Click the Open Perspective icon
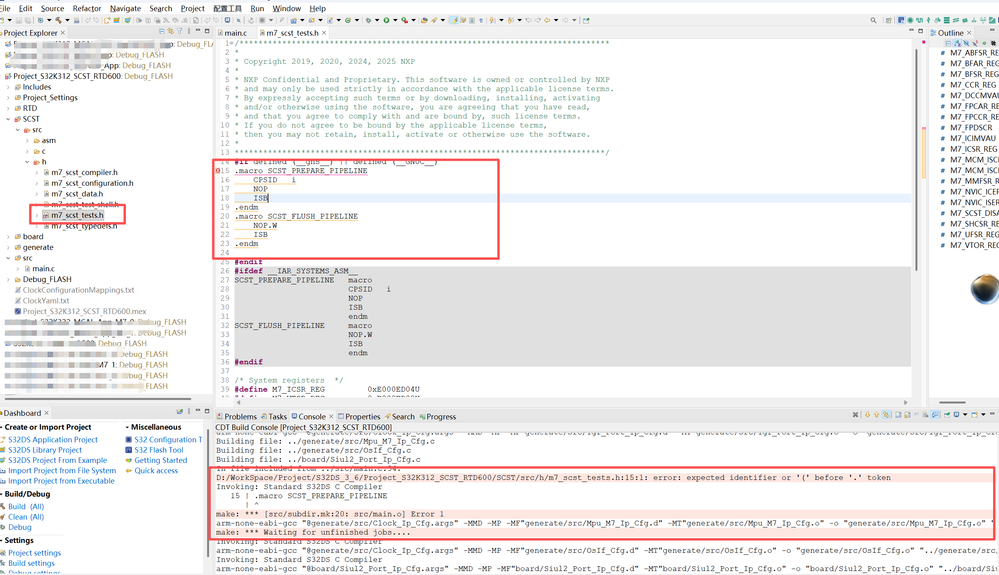Screen dimensions: 999x575 pos(889,20)
